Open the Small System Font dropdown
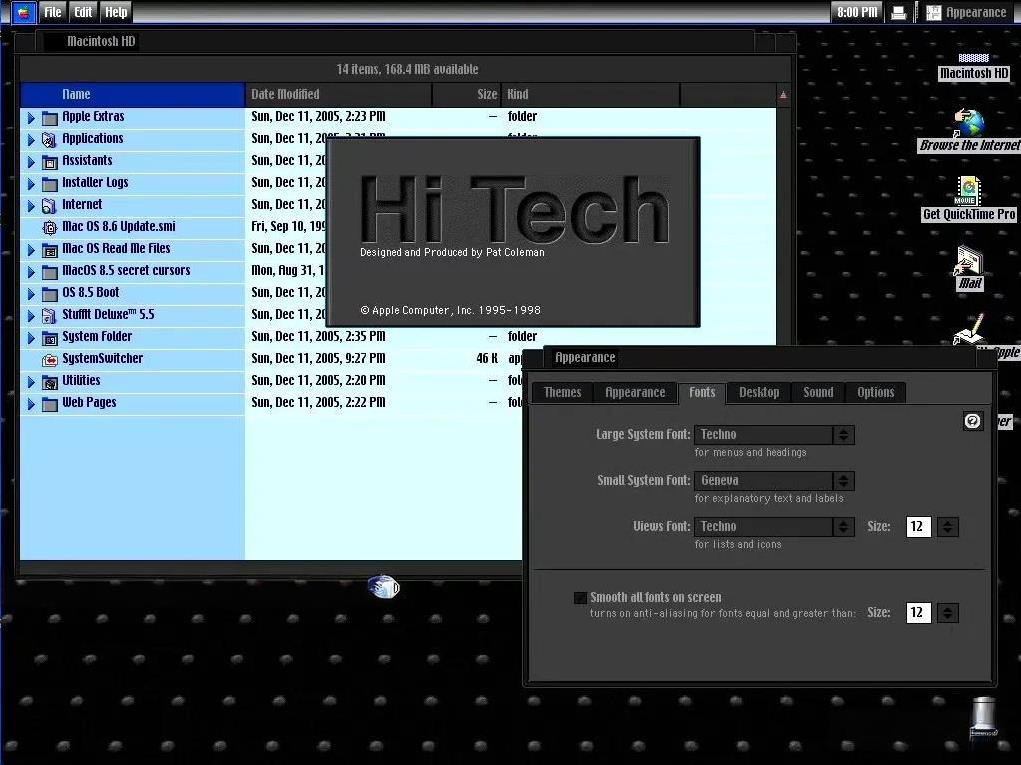The width and height of the screenshot is (1021, 765). pos(774,480)
